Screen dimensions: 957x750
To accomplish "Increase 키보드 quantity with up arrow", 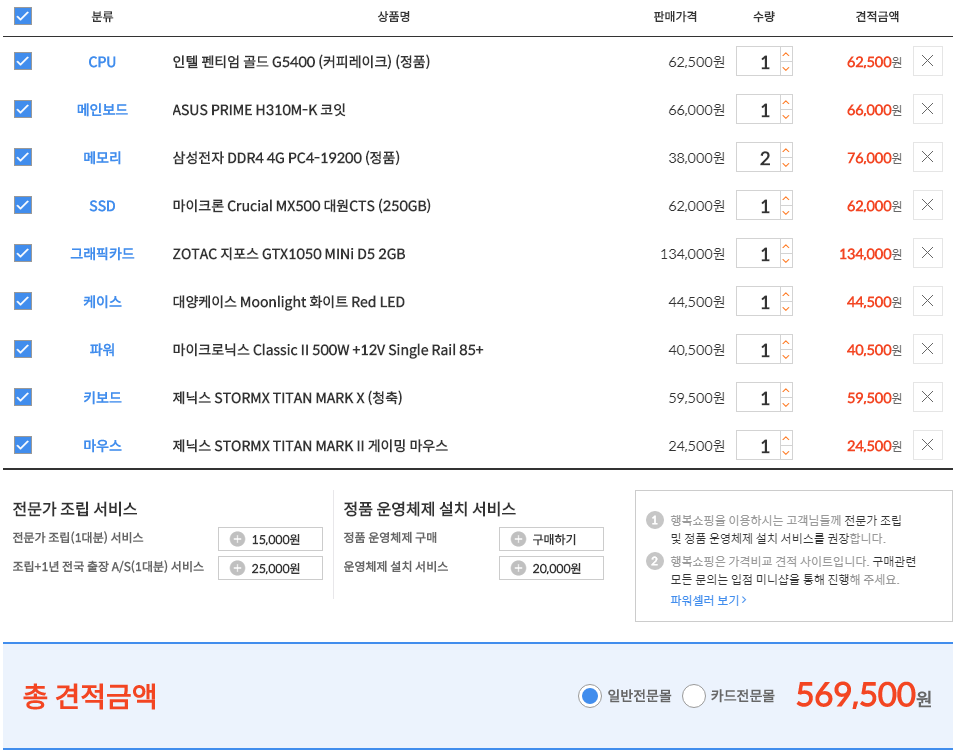I will (786, 390).
